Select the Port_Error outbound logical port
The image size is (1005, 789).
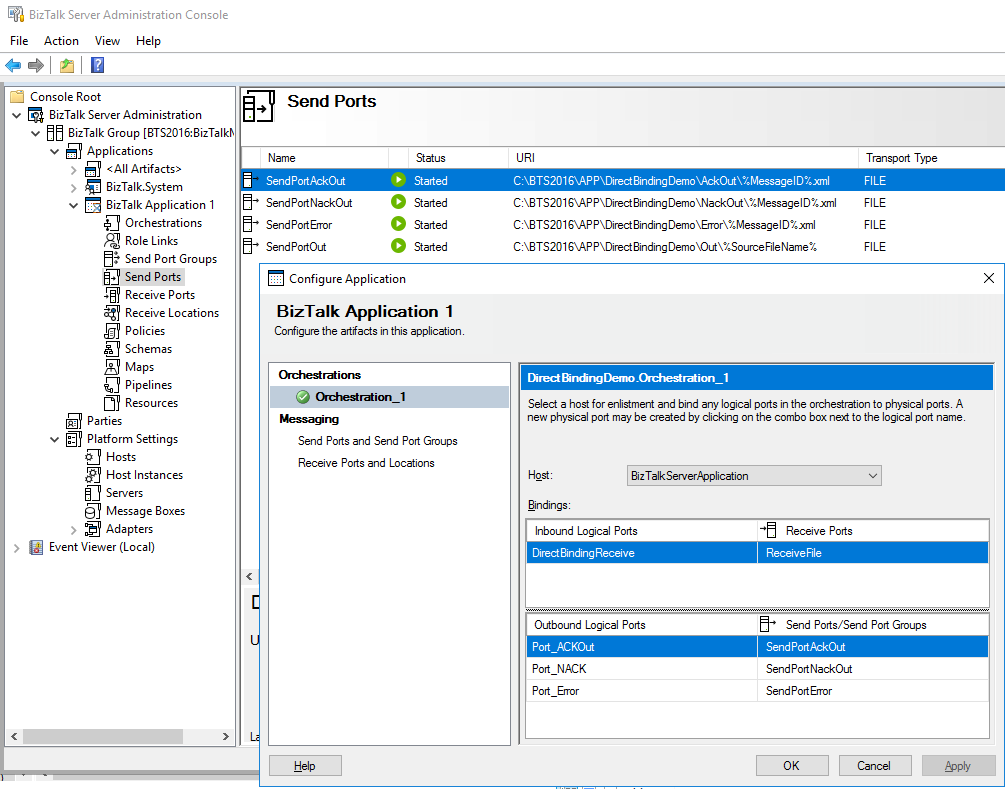[x=642, y=691]
